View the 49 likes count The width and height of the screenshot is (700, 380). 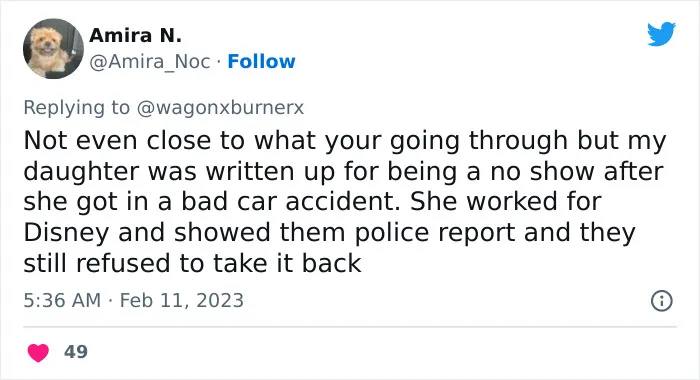(76, 352)
